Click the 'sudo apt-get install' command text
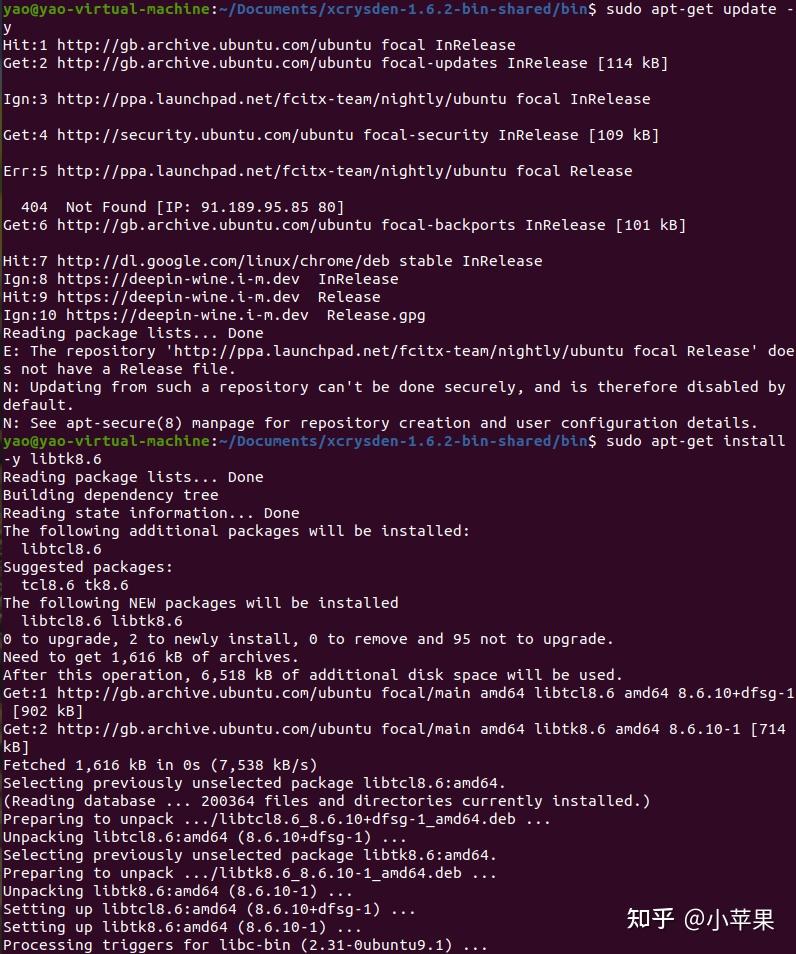The width and height of the screenshot is (796, 954). tap(695, 440)
